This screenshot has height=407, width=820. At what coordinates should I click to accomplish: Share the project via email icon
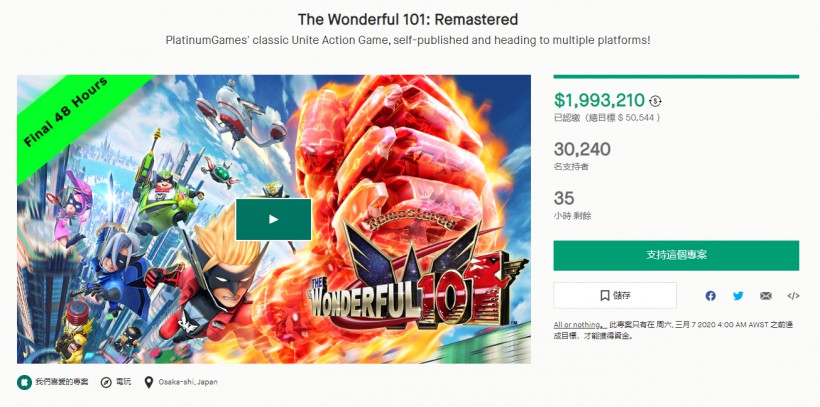point(766,296)
